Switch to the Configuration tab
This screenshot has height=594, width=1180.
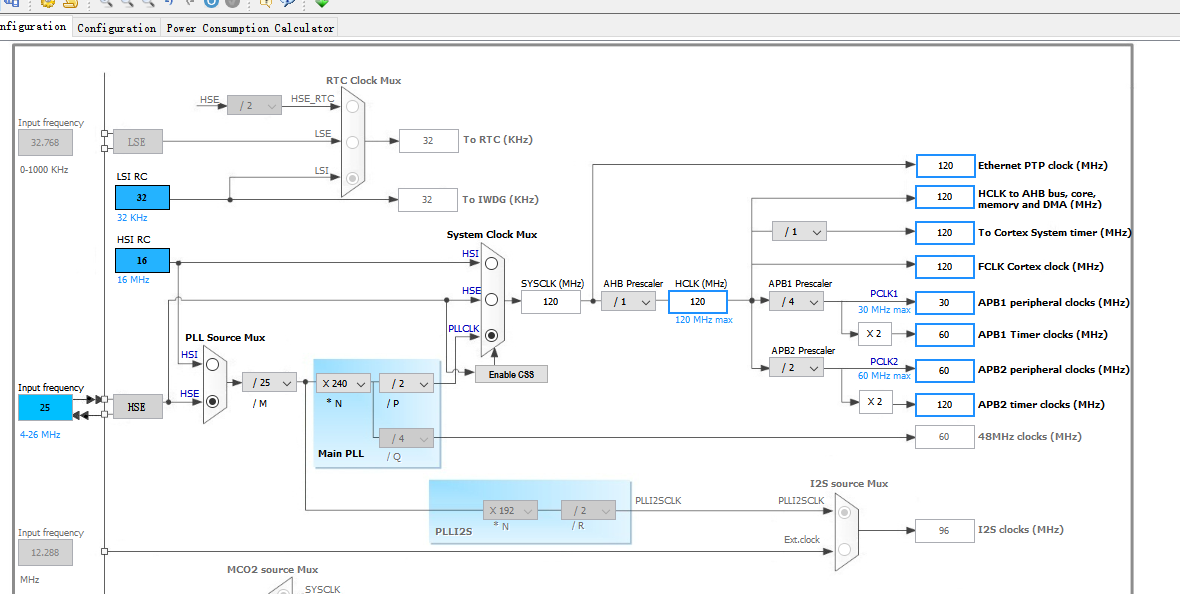coord(117,28)
